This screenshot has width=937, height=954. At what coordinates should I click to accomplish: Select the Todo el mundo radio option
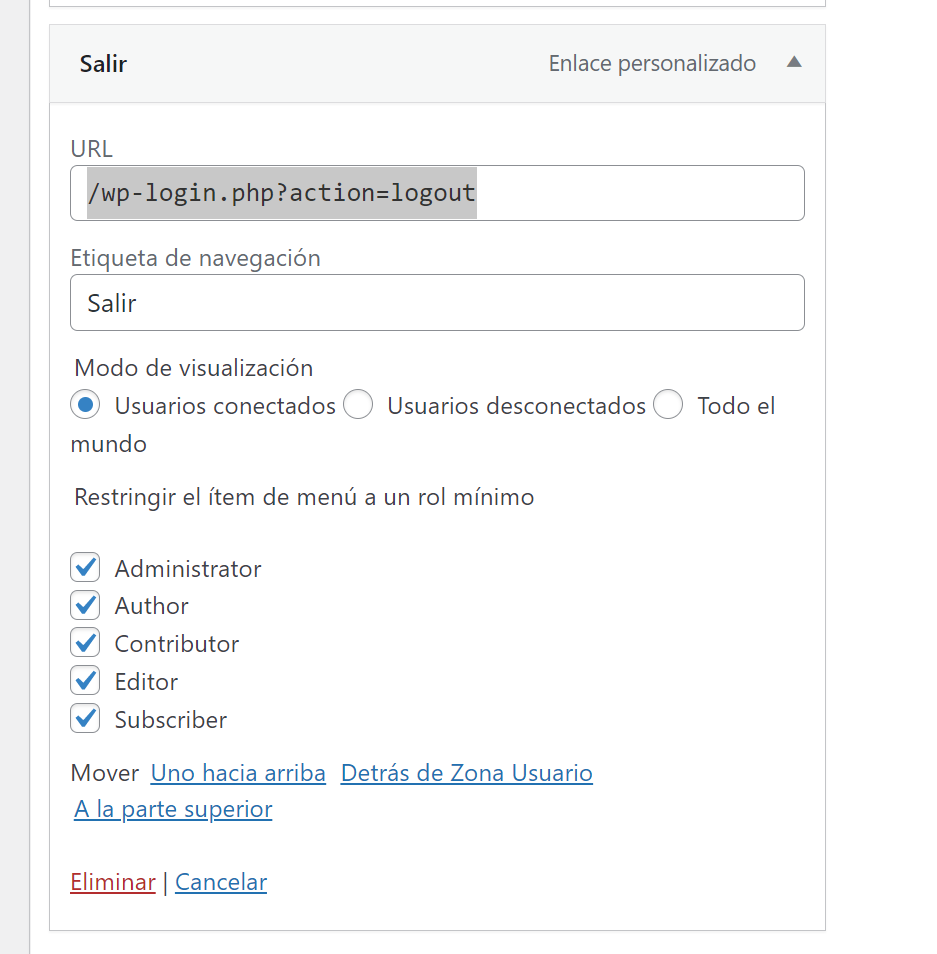click(x=668, y=405)
